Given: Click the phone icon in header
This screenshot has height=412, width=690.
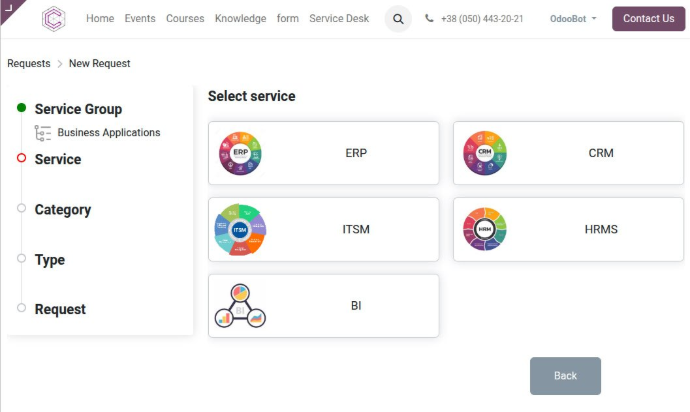Looking at the screenshot, I should [430, 19].
